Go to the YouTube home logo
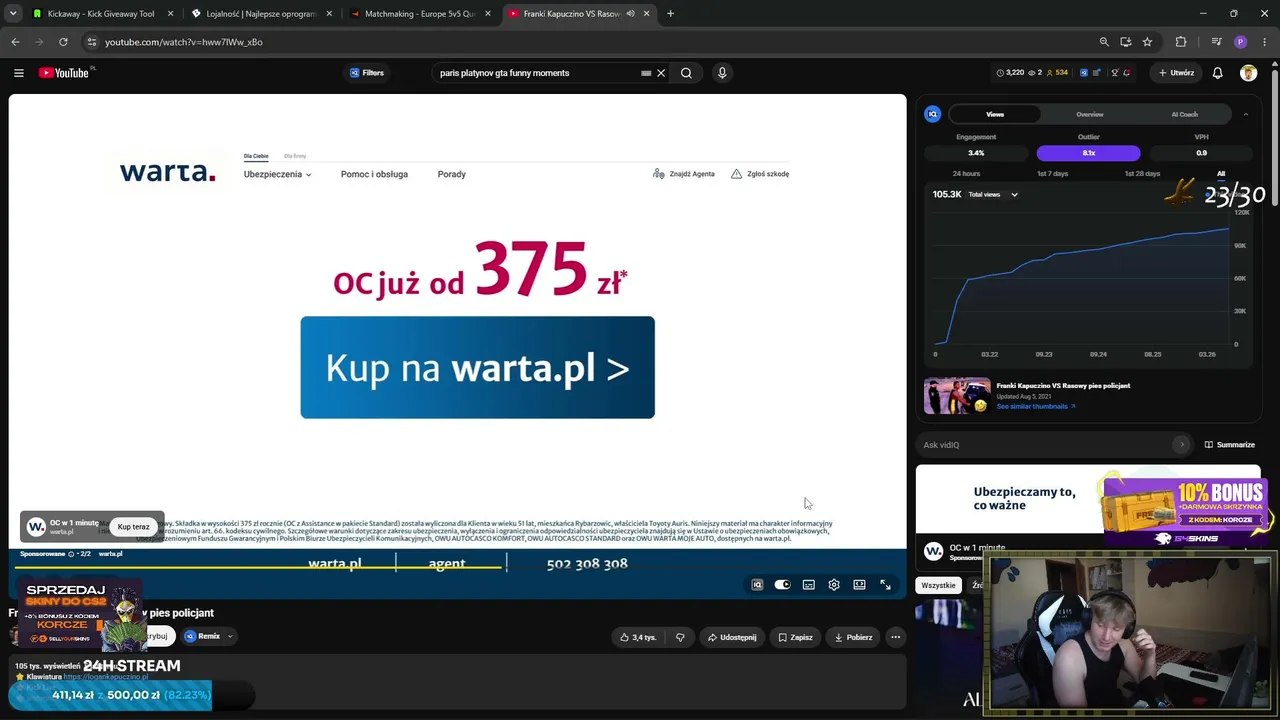Screen dimensions: 1280x720 coord(64,73)
